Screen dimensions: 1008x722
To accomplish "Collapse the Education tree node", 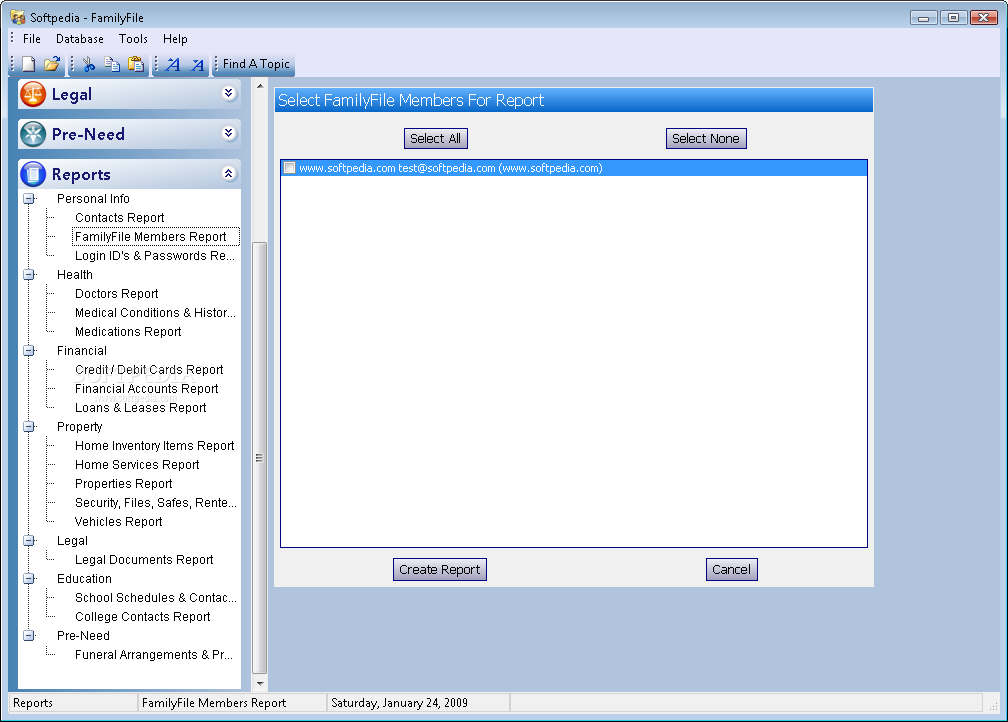I will tap(28, 579).
